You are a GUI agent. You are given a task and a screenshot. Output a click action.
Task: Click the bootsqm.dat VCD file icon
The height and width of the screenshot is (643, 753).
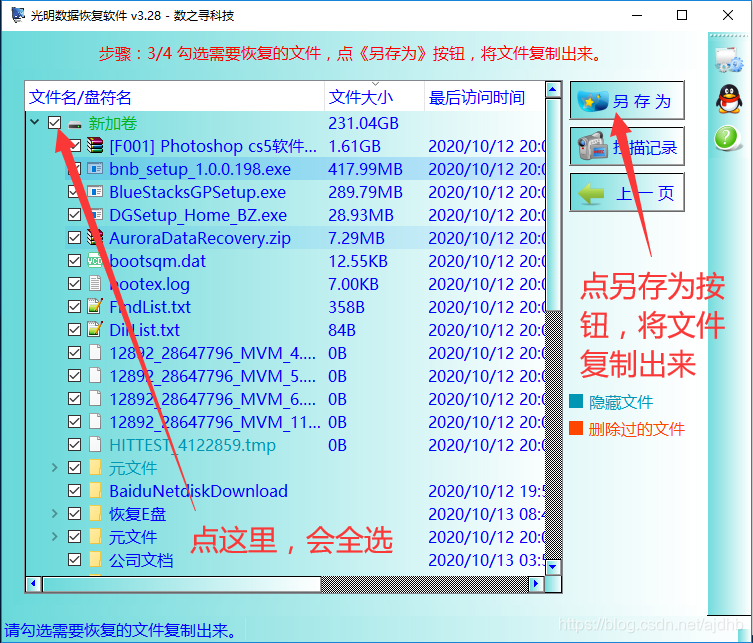click(x=95, y=261)
